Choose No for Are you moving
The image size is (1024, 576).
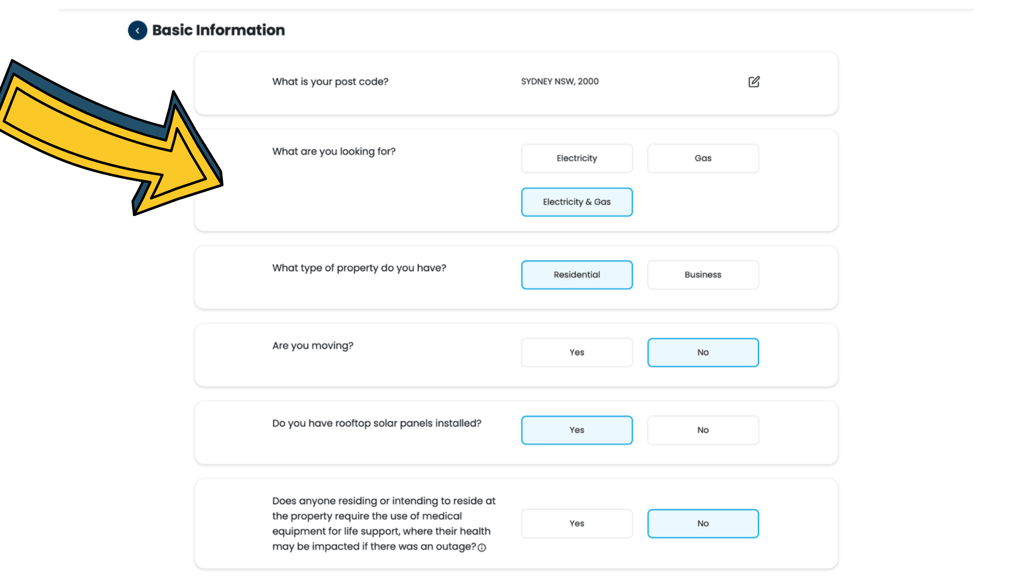pos(703,353)
